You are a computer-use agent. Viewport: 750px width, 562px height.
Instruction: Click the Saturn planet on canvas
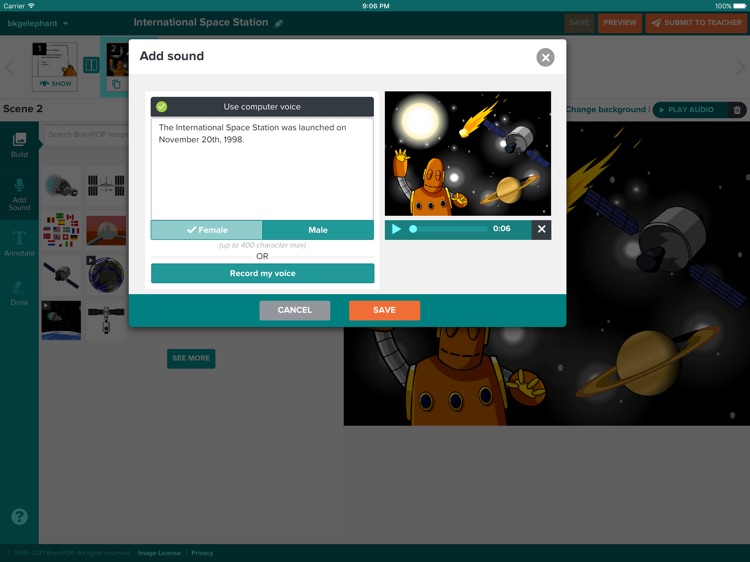[x=650, y=363]
